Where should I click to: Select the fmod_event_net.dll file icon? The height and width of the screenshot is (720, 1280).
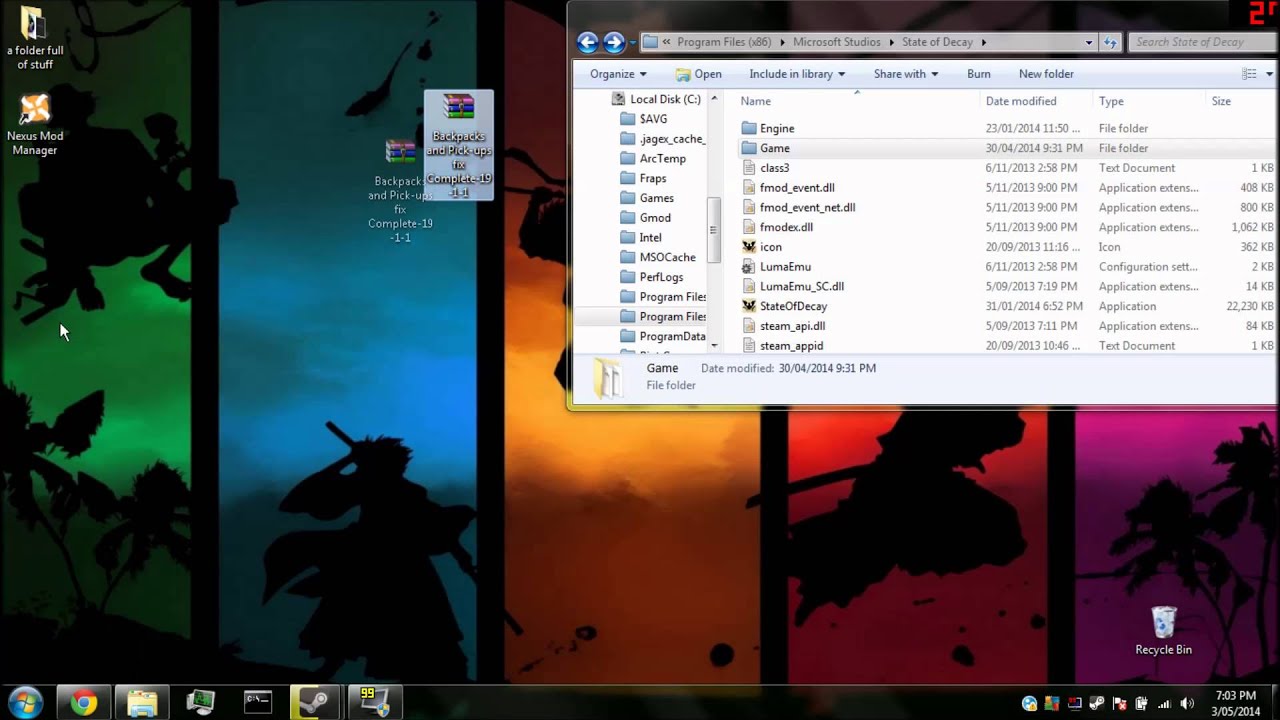click(x=749, y=207)
